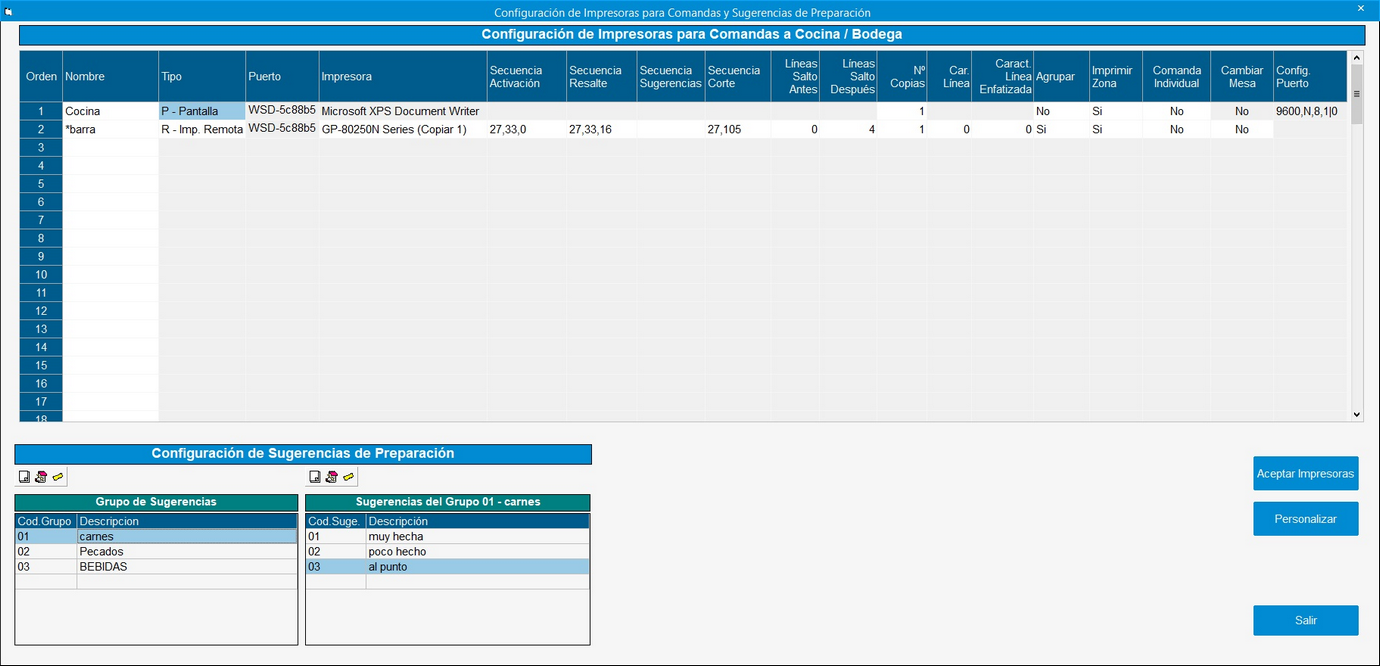Screen dimensions: 1380x666
Task: Click the Nombre cell of the *barra row
Action: click(x=110, y=130)
